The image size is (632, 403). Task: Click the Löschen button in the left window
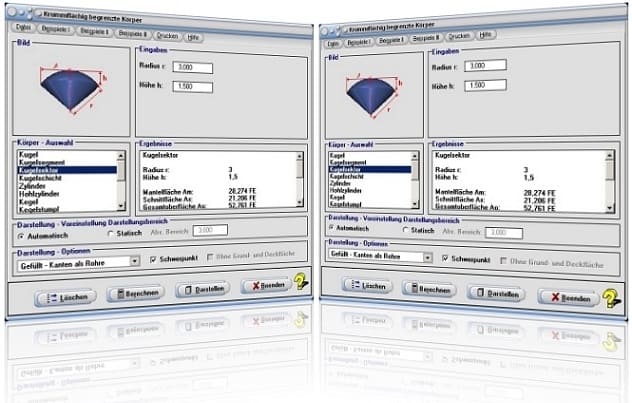(x=67, y=296)
